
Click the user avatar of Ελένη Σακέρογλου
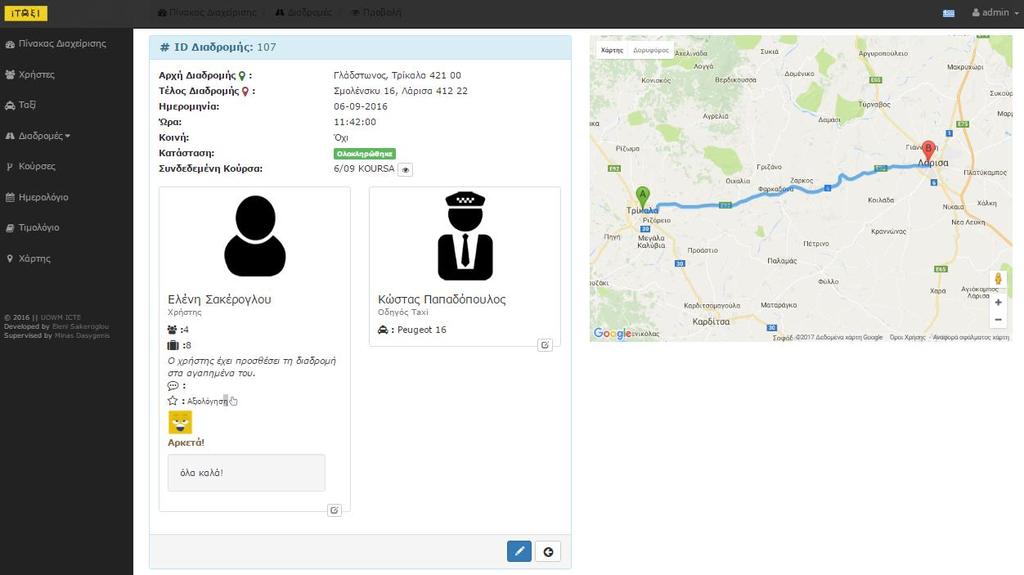pyautogui.click(x=255, y=236)
